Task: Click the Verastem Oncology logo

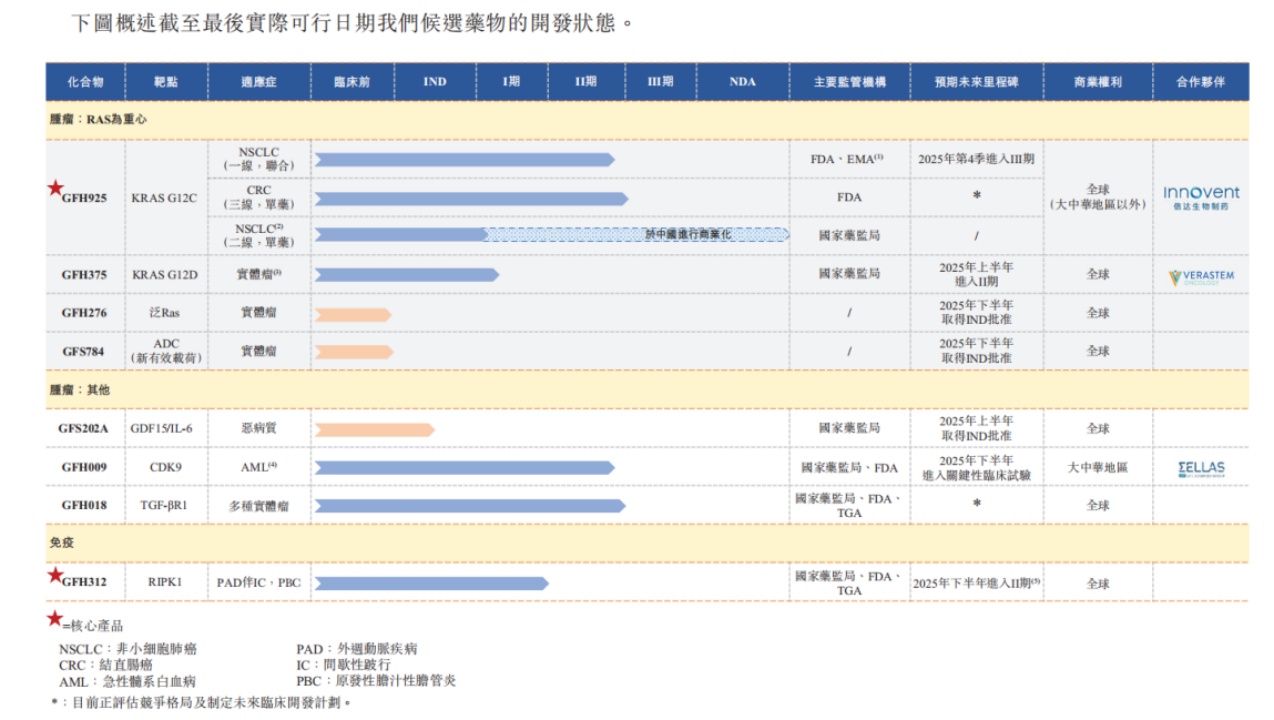Action: (x=1201, y=277)
